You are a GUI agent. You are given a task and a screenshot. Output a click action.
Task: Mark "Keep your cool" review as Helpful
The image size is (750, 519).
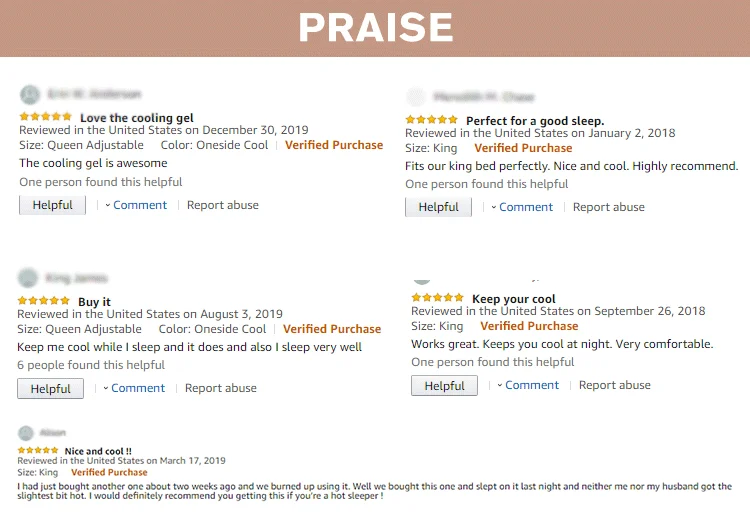[444, 385]
